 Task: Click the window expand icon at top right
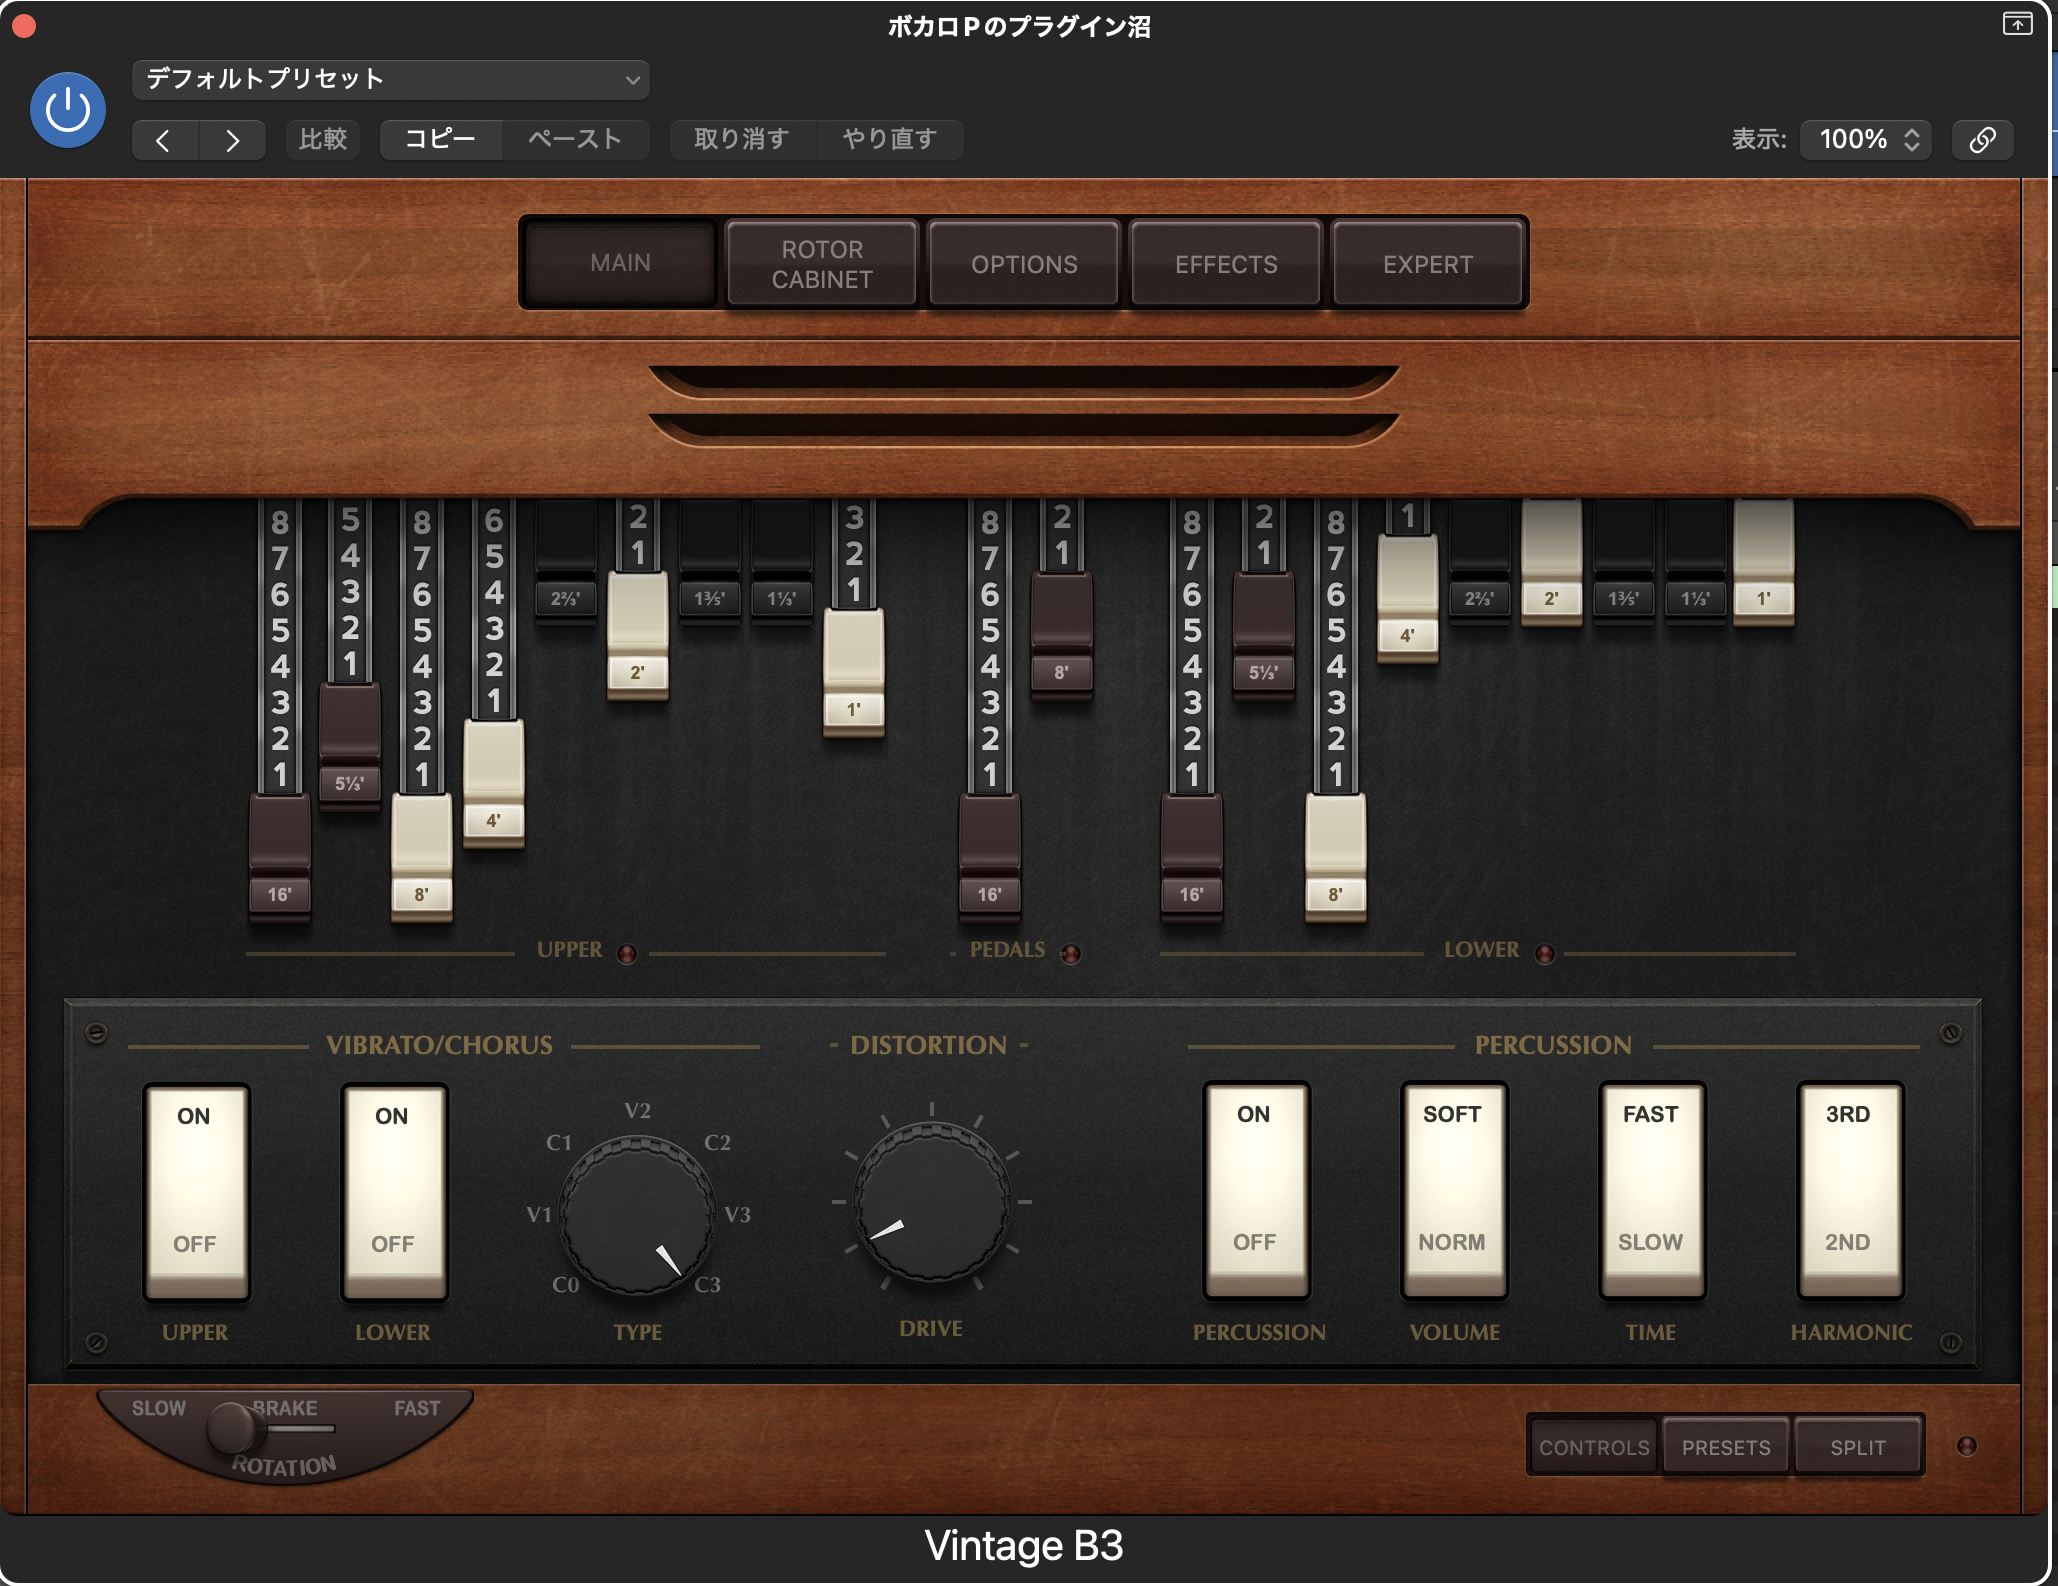tap(2017, 23)
